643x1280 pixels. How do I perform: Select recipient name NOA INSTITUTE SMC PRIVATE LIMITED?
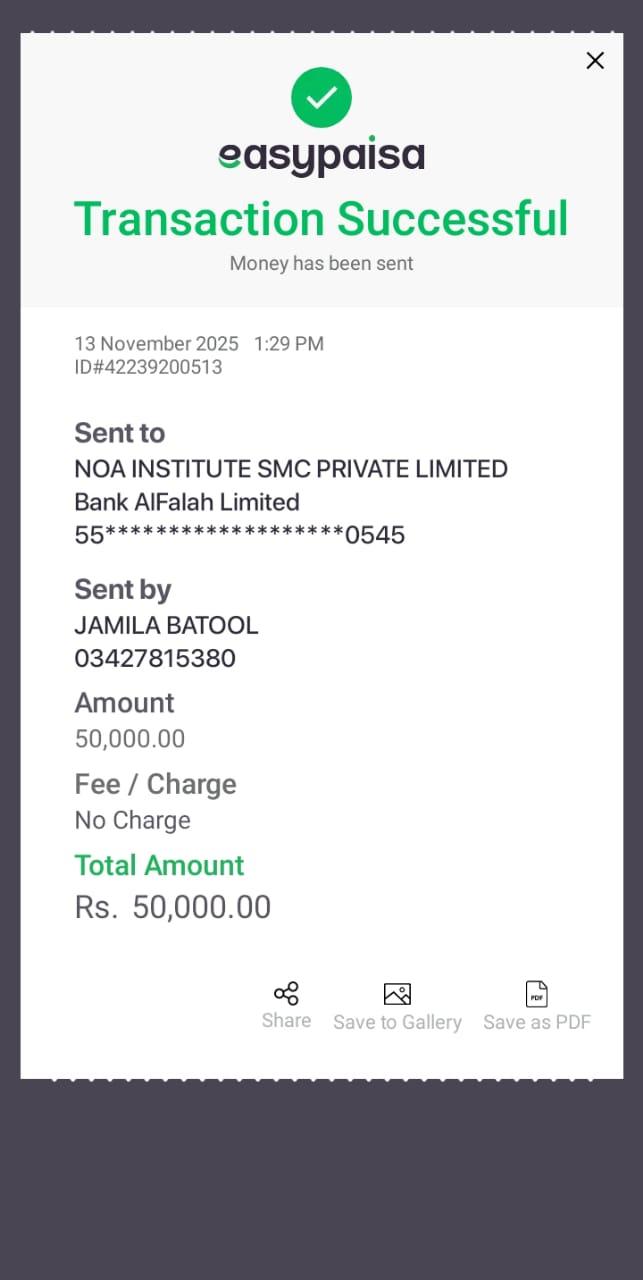coord(291,468)
